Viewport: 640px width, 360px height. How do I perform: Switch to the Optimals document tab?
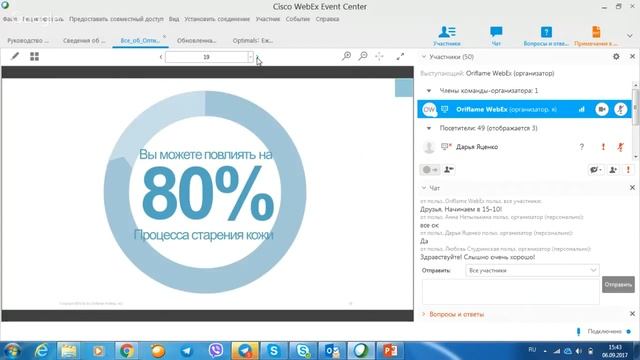coord(253,41)
